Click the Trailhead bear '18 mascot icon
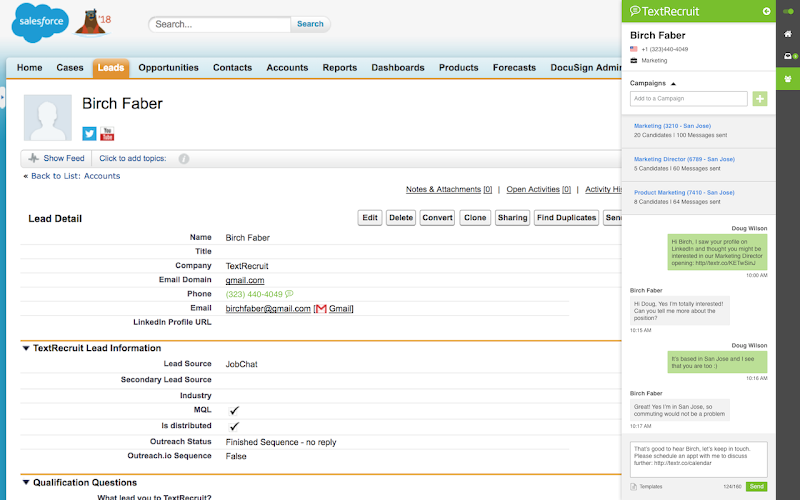 (93, 23)
